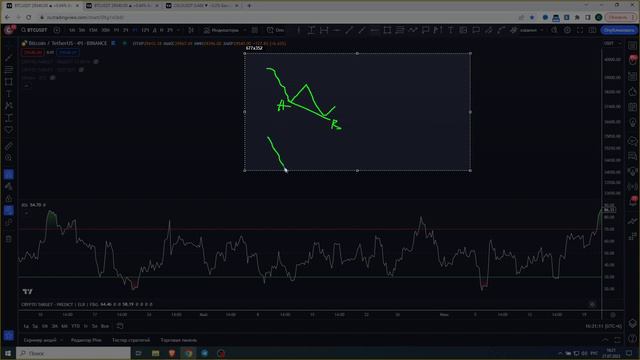Select the polyline path tool in top toolbar
Image resolution: width=640 pixels, height=360 pixels.
pos(413,30)
